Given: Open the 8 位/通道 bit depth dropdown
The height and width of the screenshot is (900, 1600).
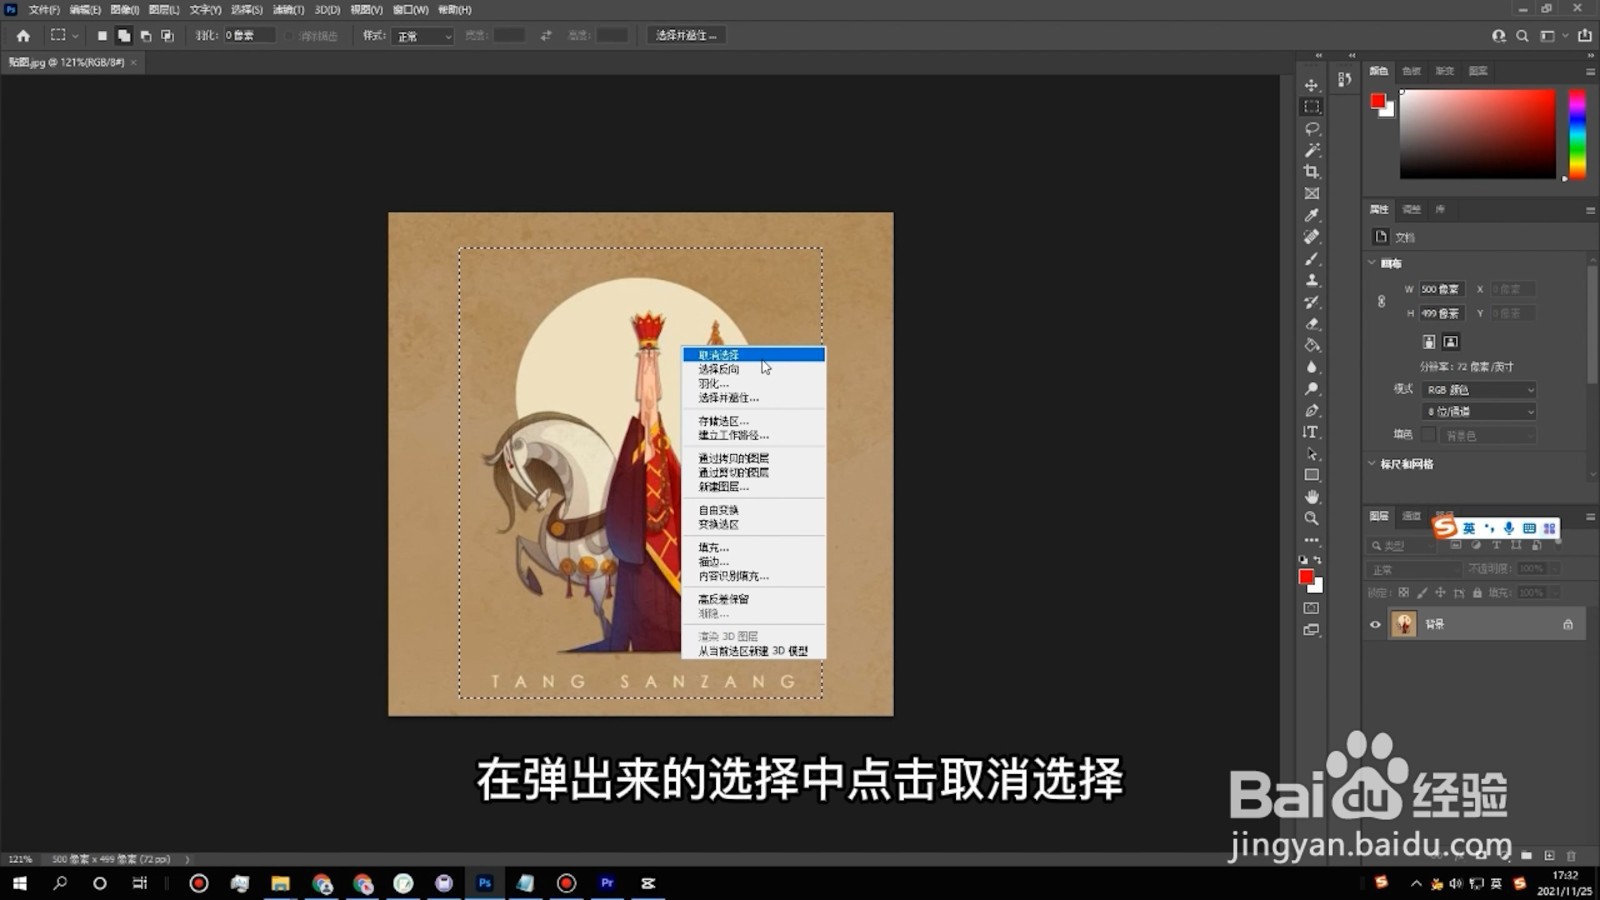Looking at the screenshot, I should (1479, 412).
